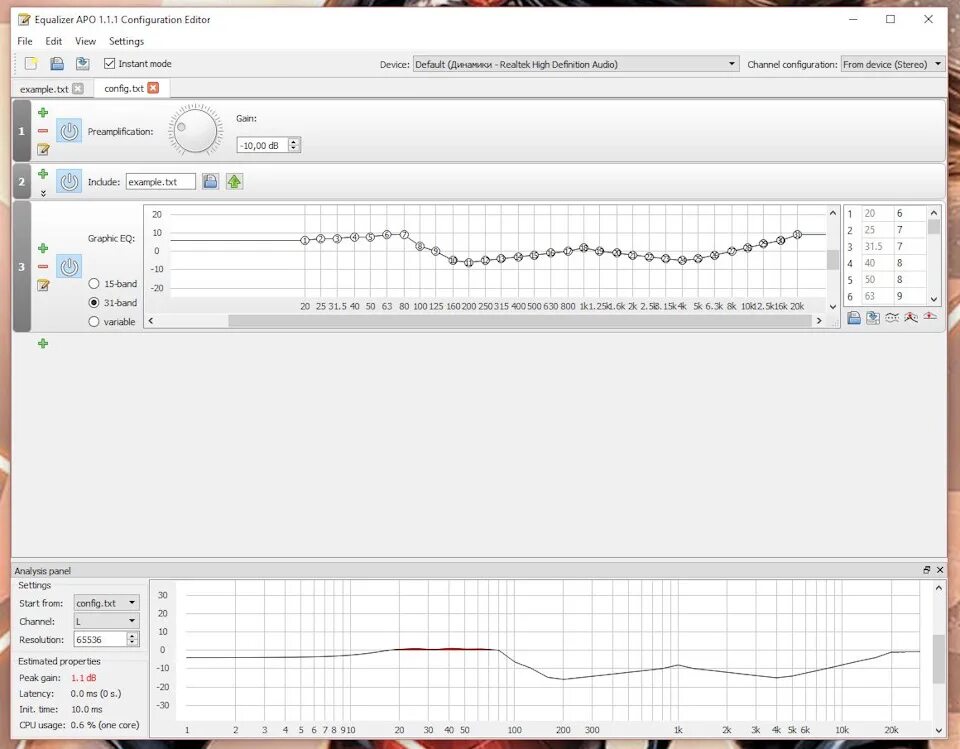Image resolution: width=960 pixels, height=749 pixels.
Task: Click the Resolution value field 65536
Action: pos(100,639)
